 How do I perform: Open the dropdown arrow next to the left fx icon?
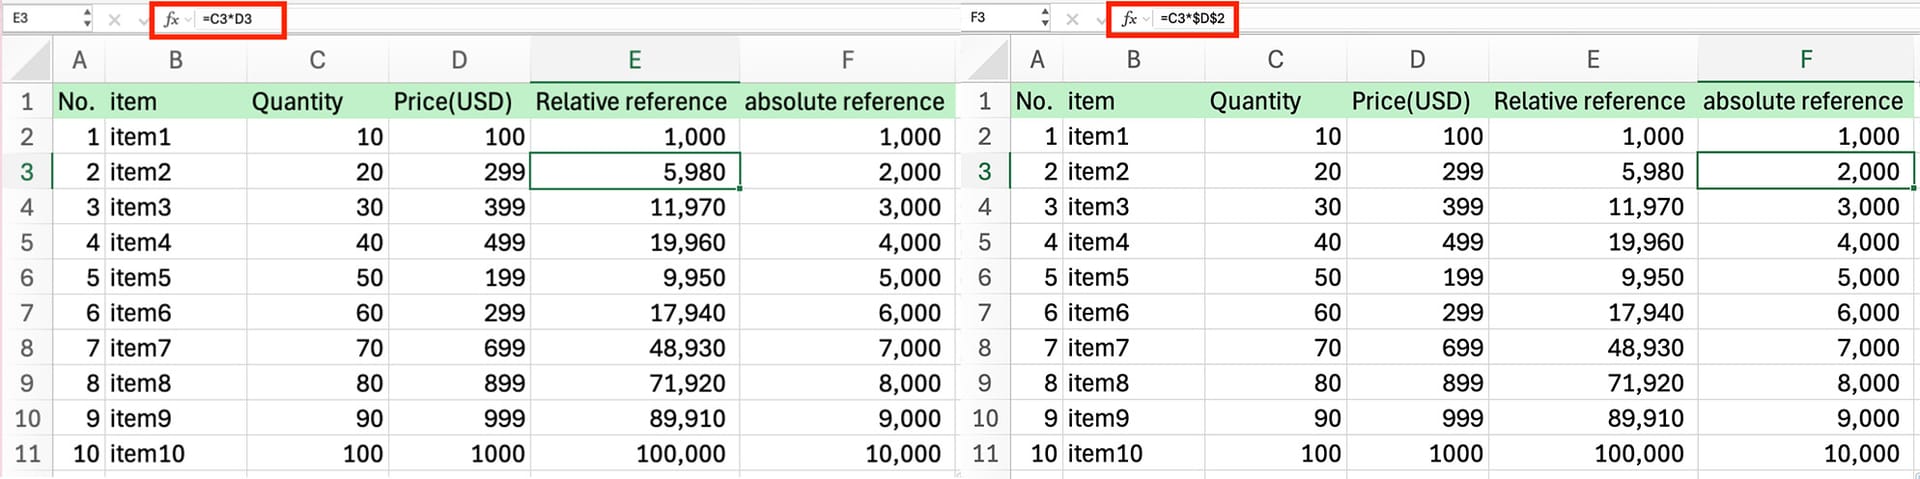(x=188, y=20)
